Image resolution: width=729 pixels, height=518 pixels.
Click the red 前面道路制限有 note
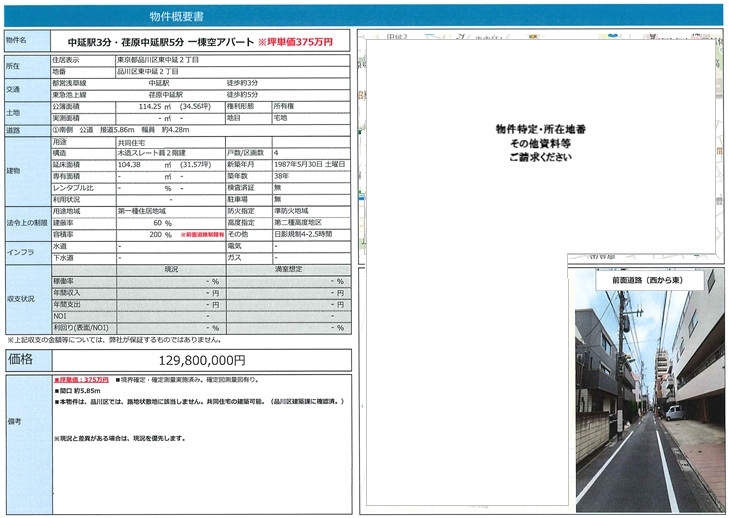[x=202, y=235]
